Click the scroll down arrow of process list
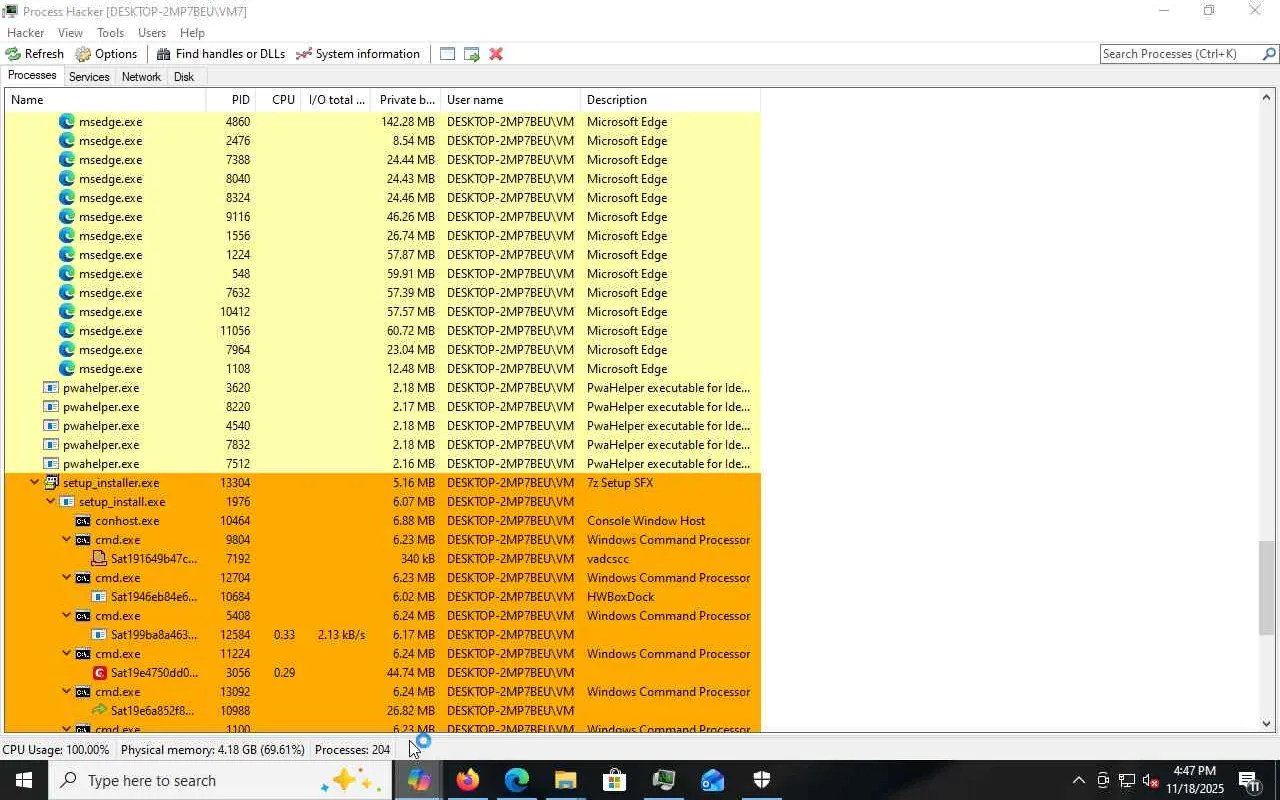This screenshot has width=1280, height=800. [x=1267, y=724]
